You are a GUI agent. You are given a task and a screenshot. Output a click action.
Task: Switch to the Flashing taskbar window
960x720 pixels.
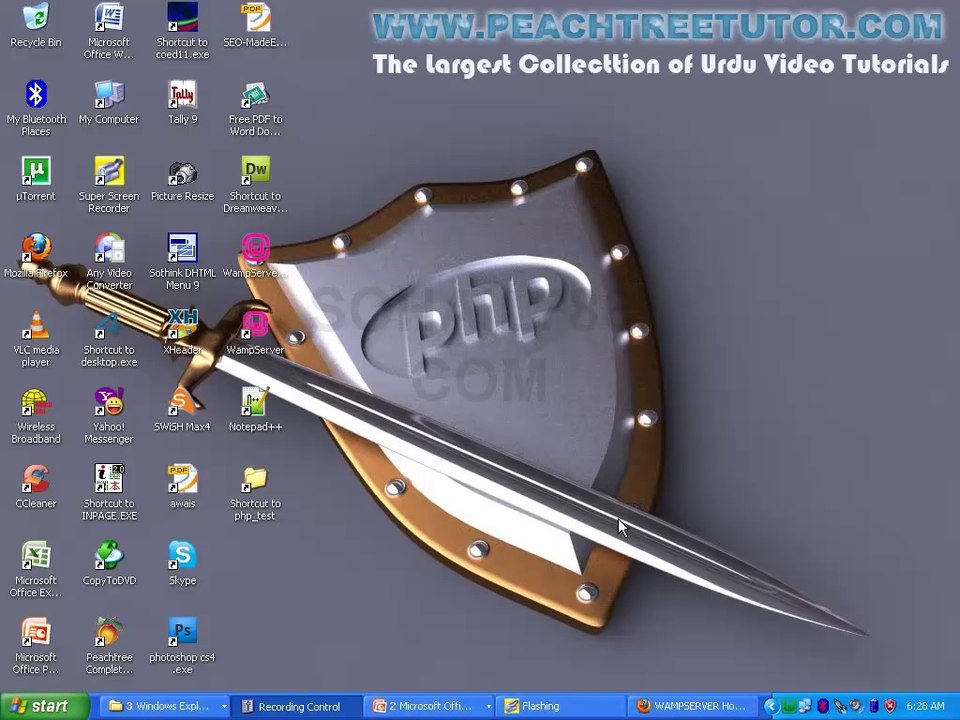coord(561,707)
